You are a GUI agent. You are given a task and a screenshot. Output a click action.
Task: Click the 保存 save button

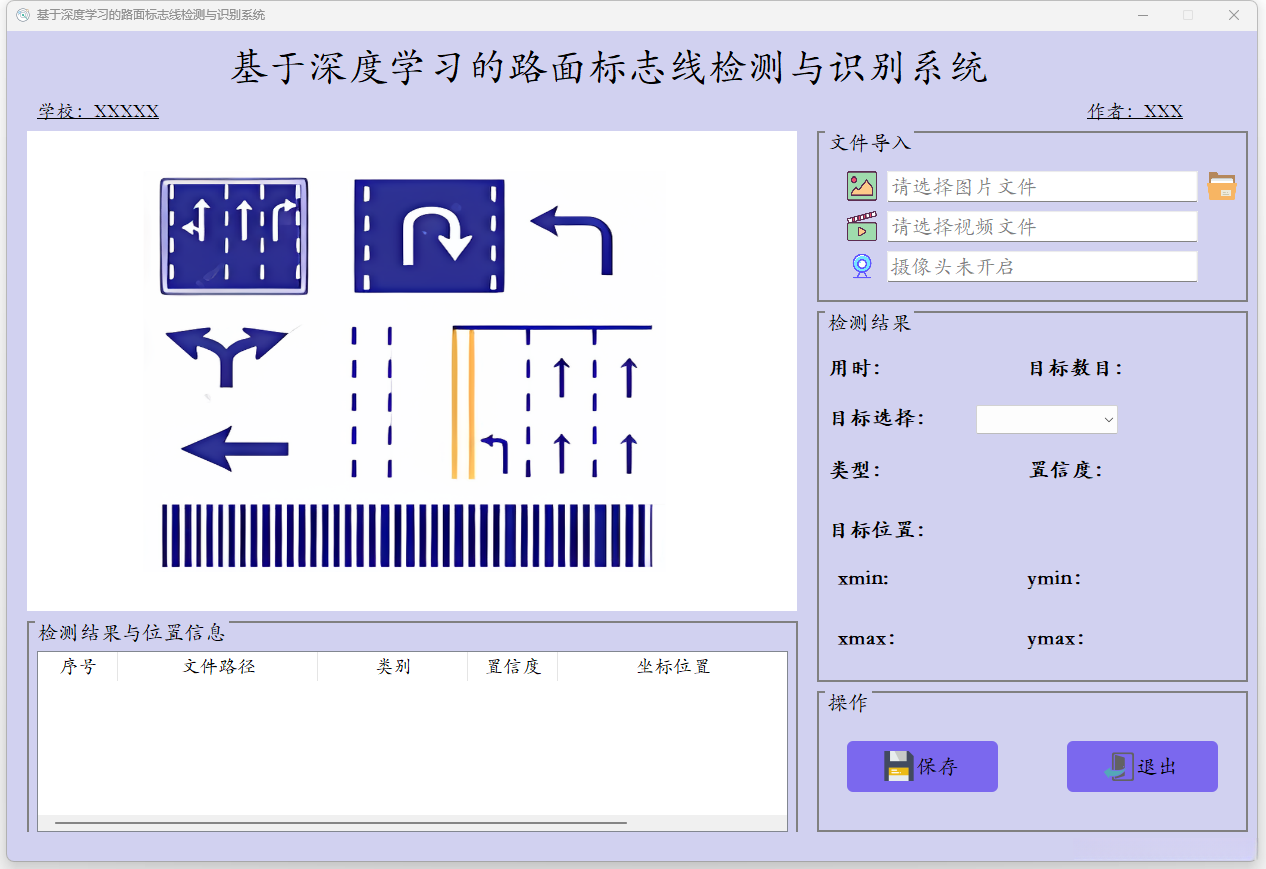point(922,766)
